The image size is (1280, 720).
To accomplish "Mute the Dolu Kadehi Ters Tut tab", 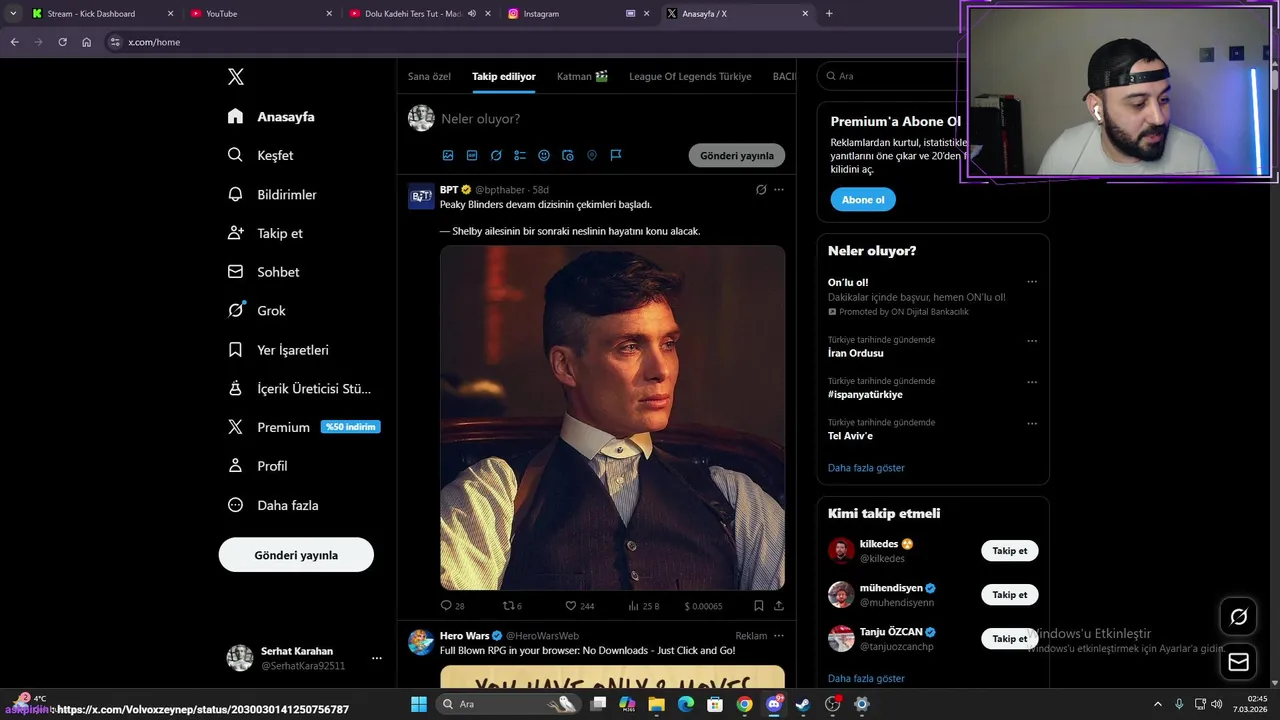I will click(x=472, y=14).
